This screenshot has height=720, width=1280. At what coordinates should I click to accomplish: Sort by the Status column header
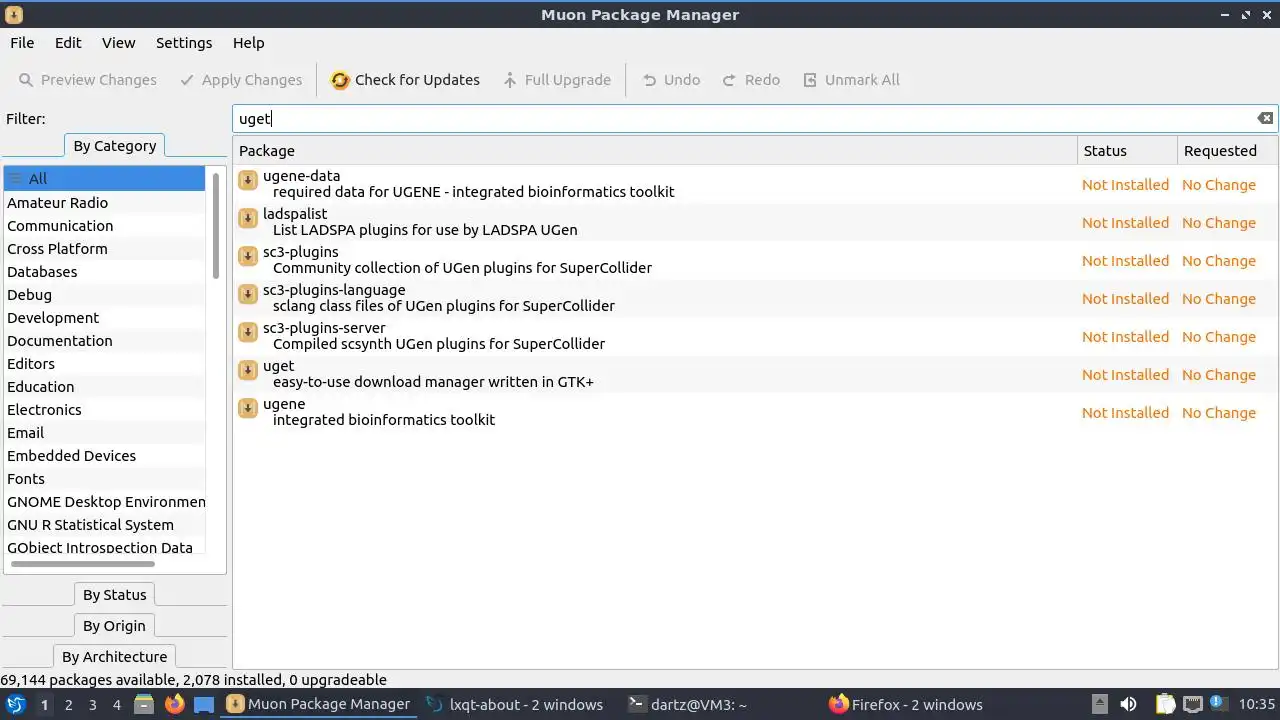tap(1127, 151)
